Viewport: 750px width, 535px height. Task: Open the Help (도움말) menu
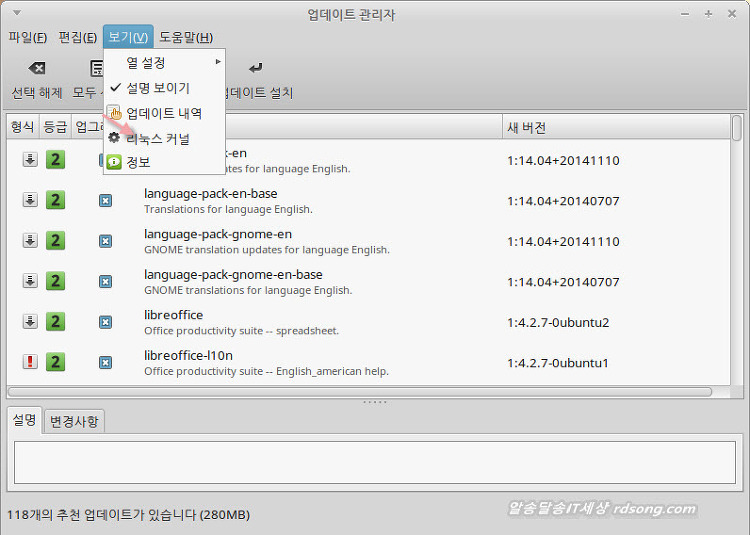tap(186, 38)
